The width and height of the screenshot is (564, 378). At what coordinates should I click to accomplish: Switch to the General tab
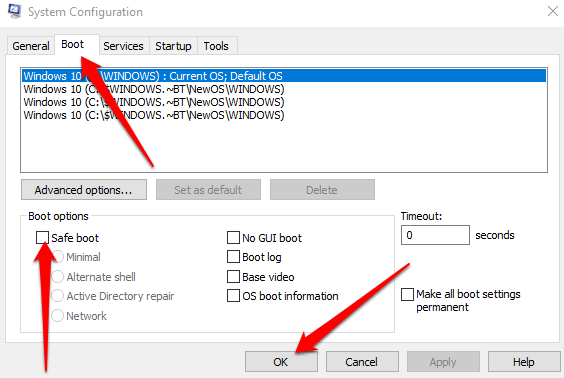(31, 46)
